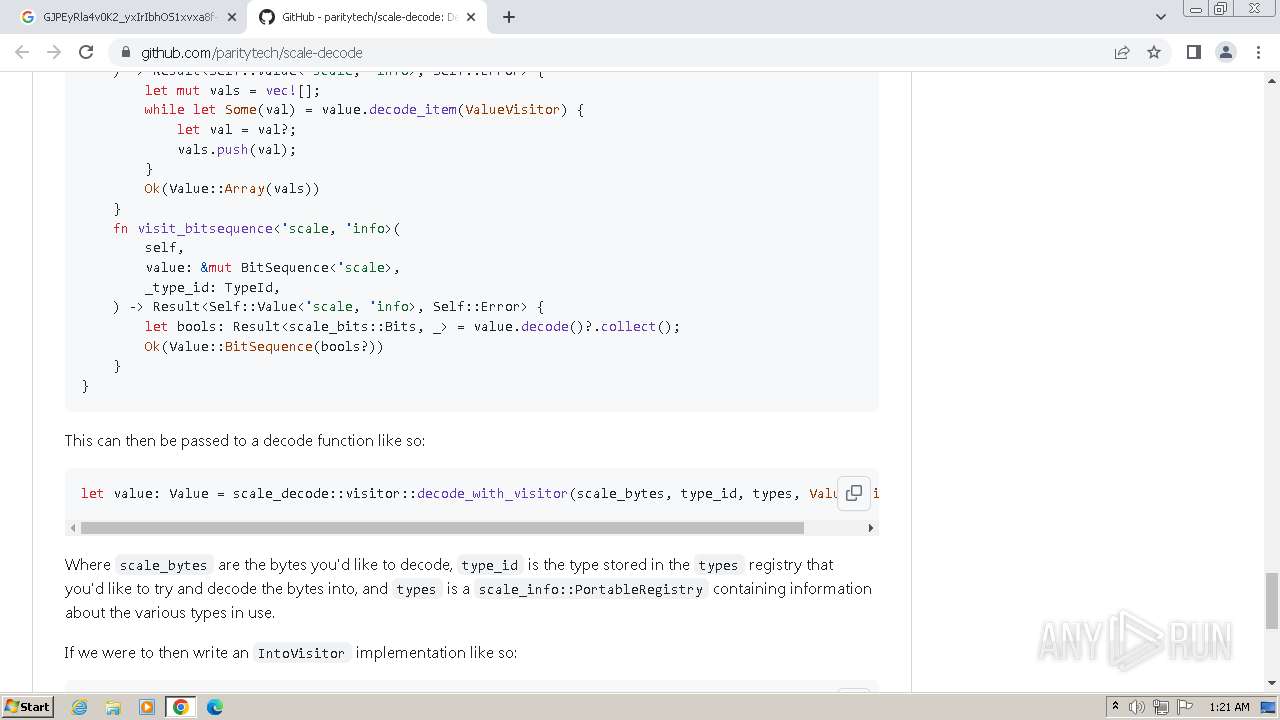Select the GitHub paritytech/scale-decode tab

tap(366, 17)
